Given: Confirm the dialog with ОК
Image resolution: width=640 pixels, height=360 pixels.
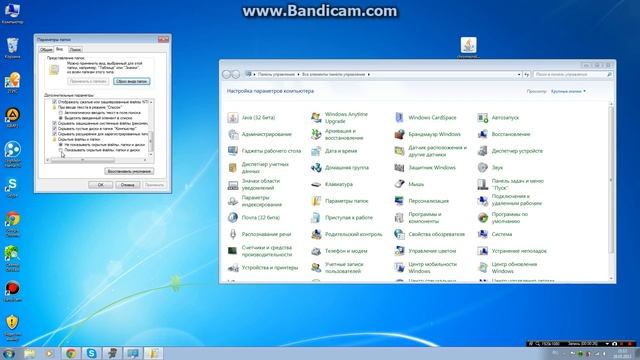Looking at the screenshot, I should (x=100, y=185).
